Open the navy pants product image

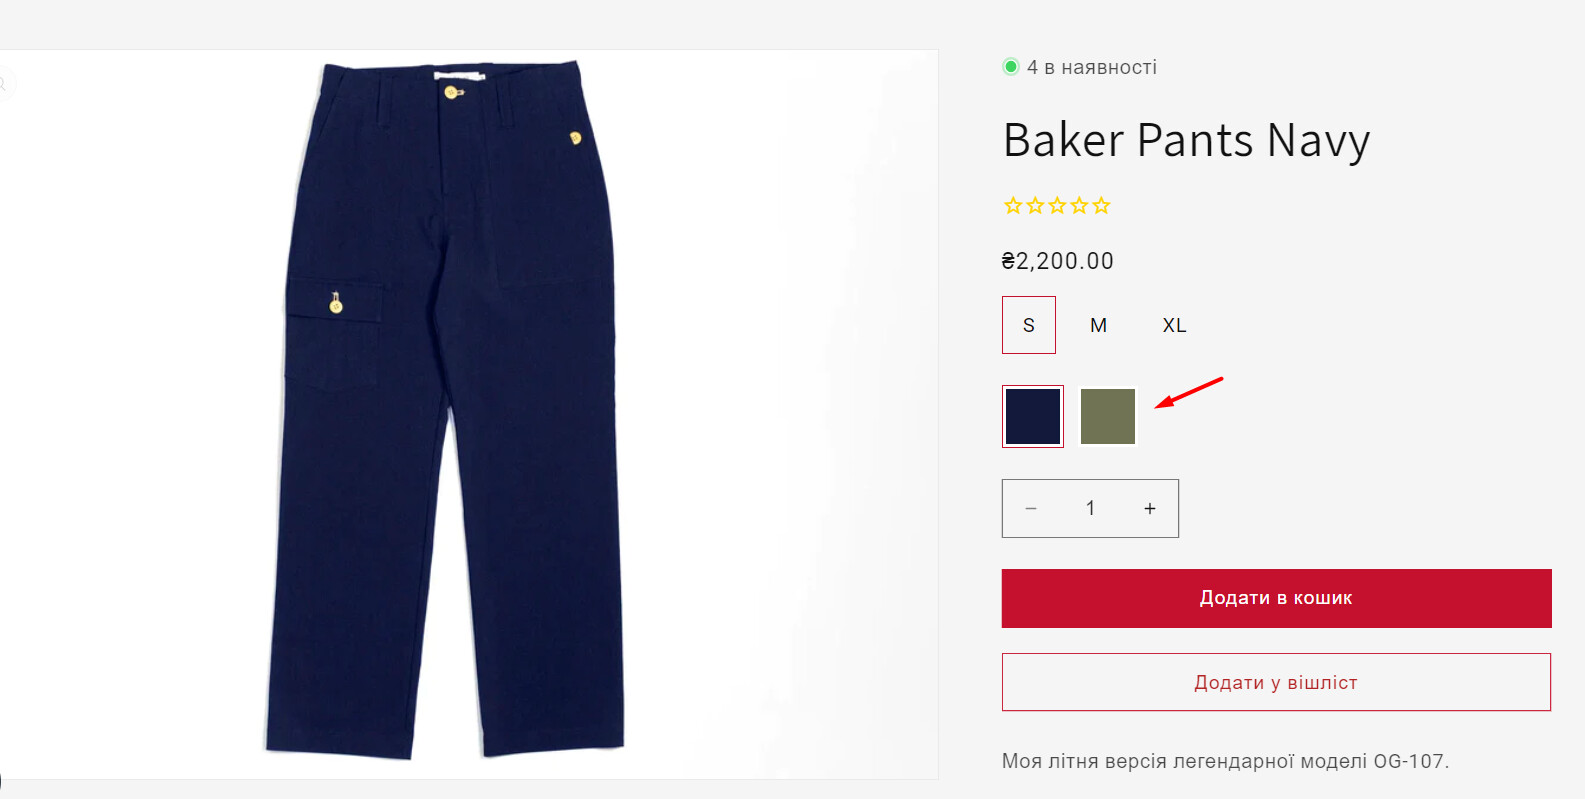pyautogui.click(x=446, y=410)
